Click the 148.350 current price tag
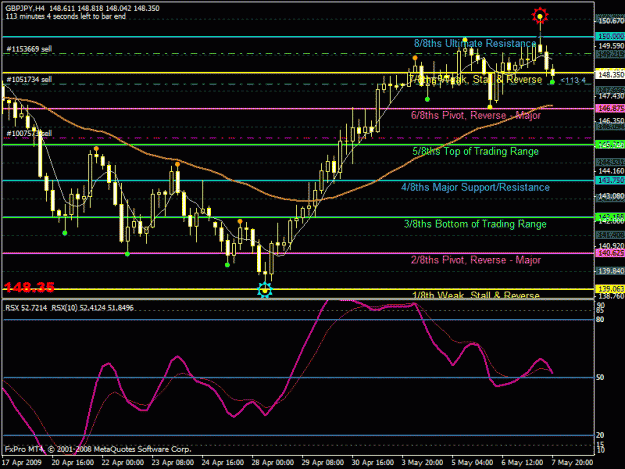The image size is (625, 469). [x=610, y=75]
